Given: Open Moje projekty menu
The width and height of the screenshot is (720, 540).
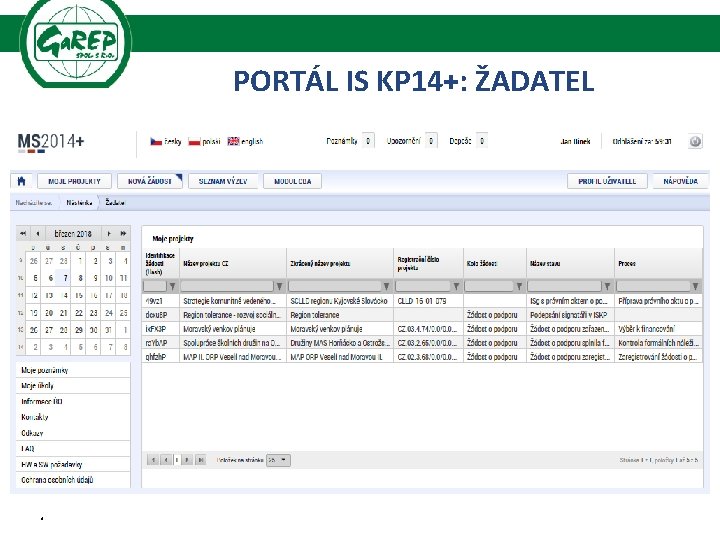Looking at the screenshot, I should 74,181.
